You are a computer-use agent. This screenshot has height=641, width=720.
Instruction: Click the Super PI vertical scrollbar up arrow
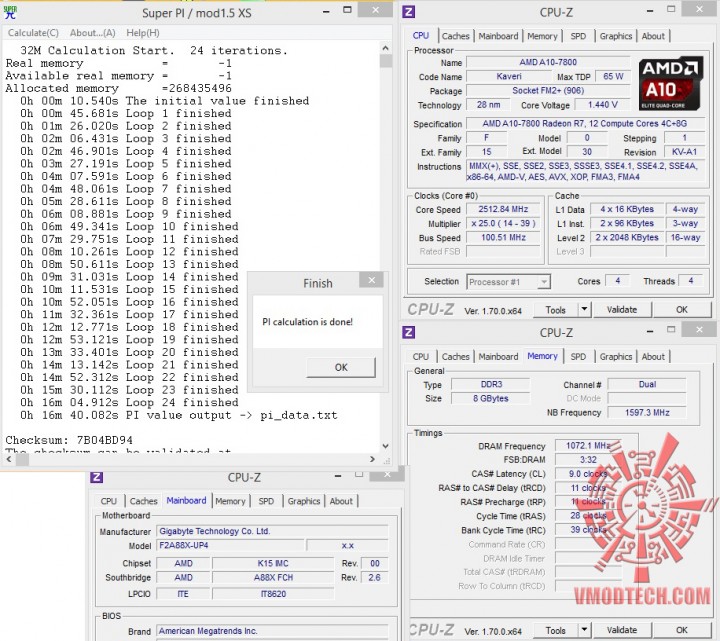click(385, 48)
